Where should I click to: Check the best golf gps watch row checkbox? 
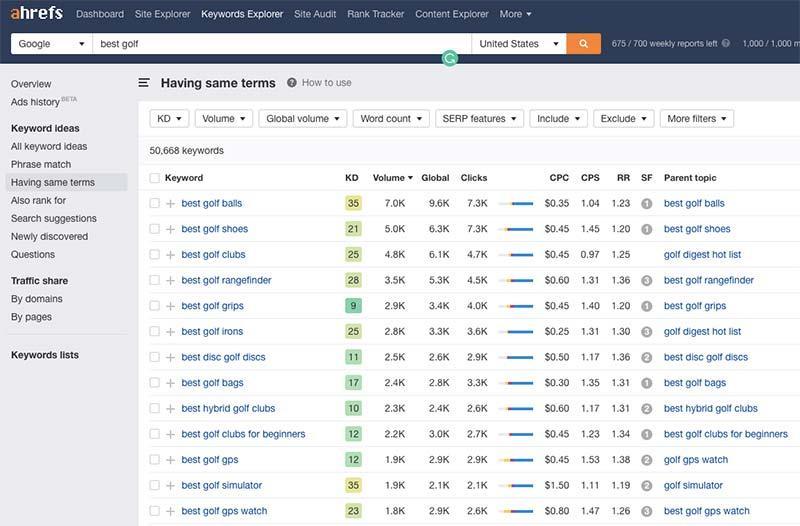tap(155, 511)
